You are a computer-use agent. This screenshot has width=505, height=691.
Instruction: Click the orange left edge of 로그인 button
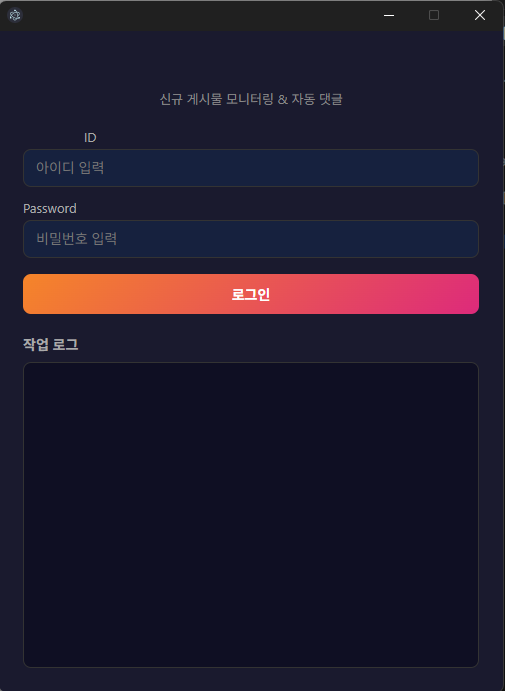click(33, 294)
